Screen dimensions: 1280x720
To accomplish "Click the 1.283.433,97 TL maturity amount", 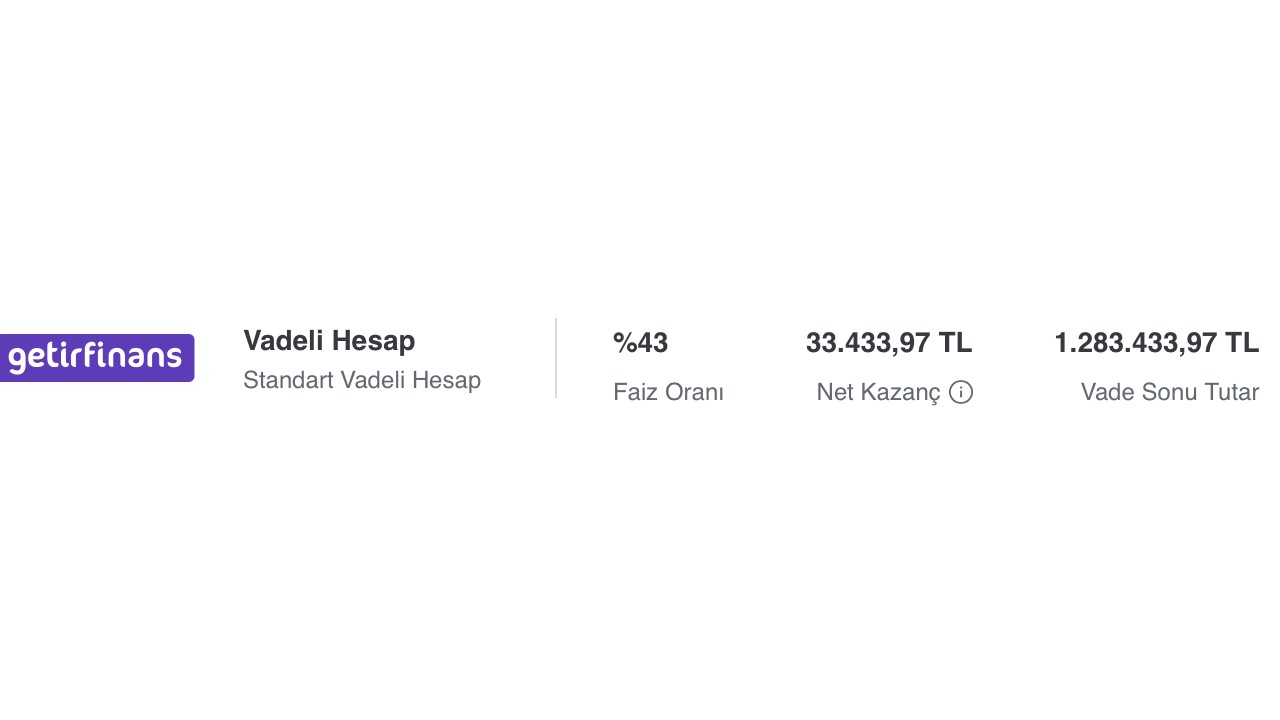I will [x=1156, y=343].
